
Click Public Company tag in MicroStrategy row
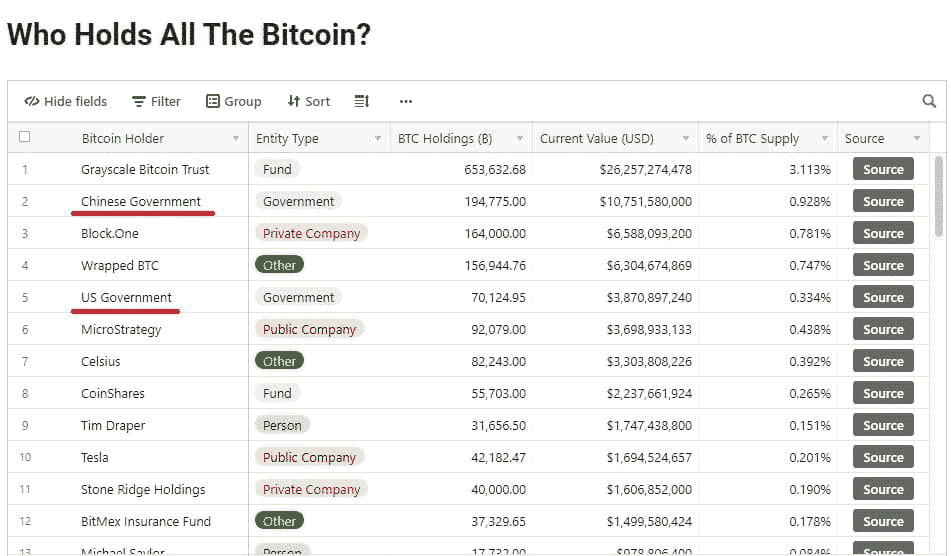[309, 329]
